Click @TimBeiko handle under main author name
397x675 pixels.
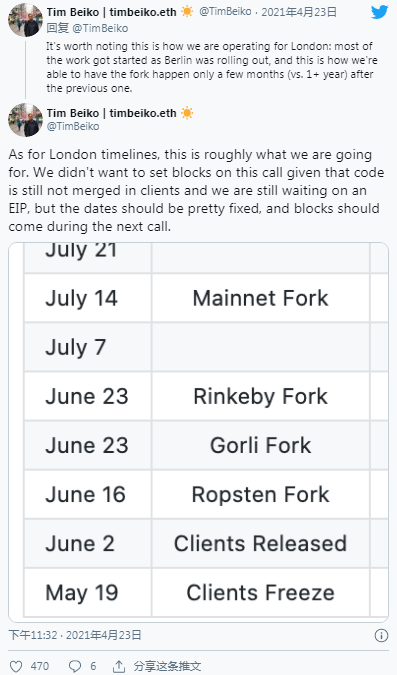pos(73,126)
